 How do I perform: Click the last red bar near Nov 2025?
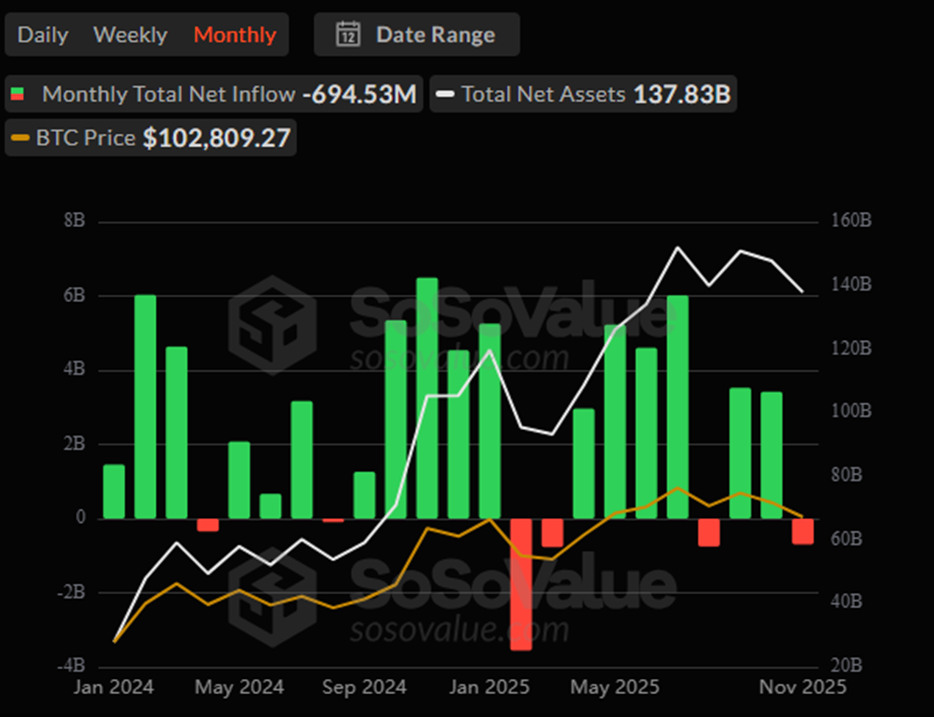pyautogui.click(x=803, y=531)
